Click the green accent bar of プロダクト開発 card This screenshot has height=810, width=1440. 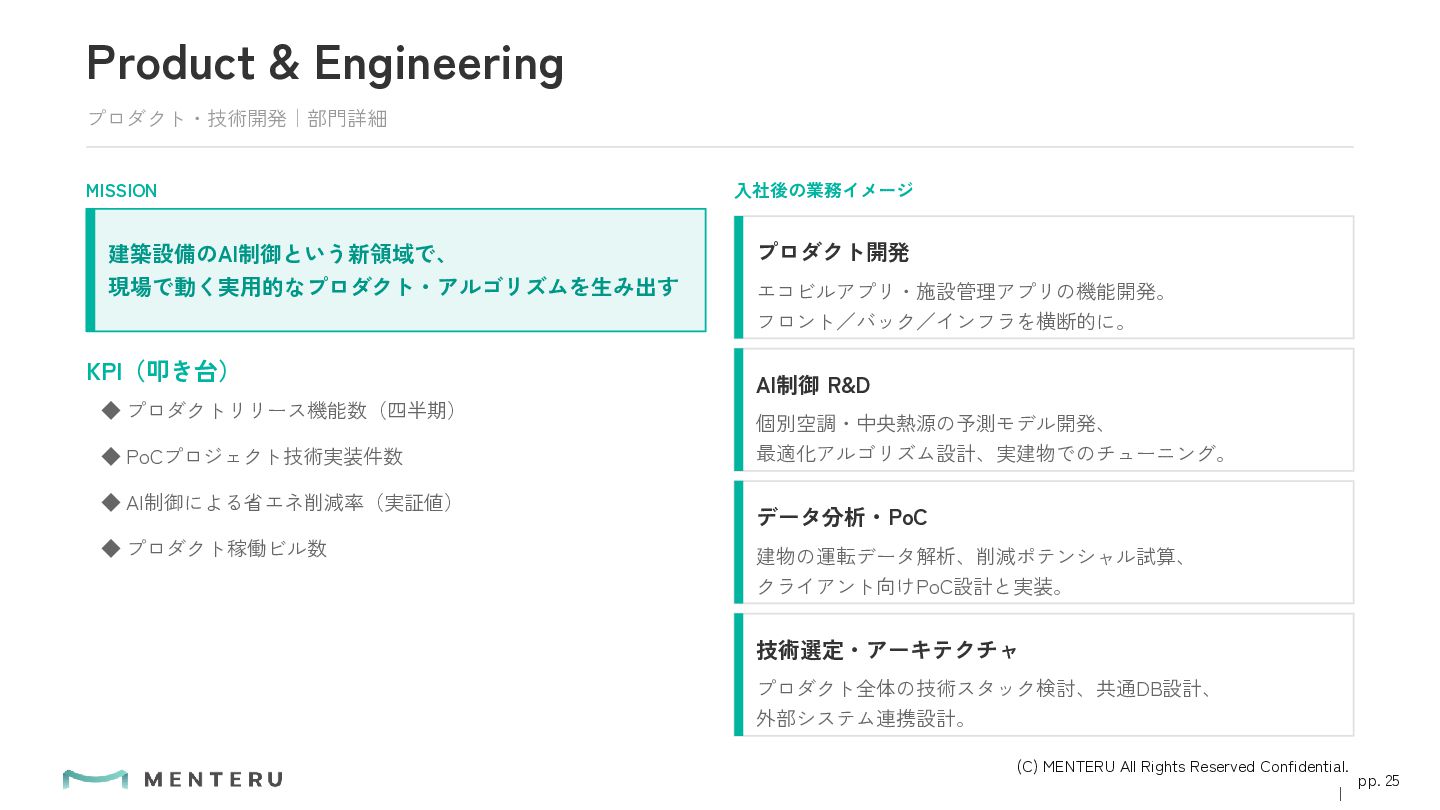coord(739,277)
